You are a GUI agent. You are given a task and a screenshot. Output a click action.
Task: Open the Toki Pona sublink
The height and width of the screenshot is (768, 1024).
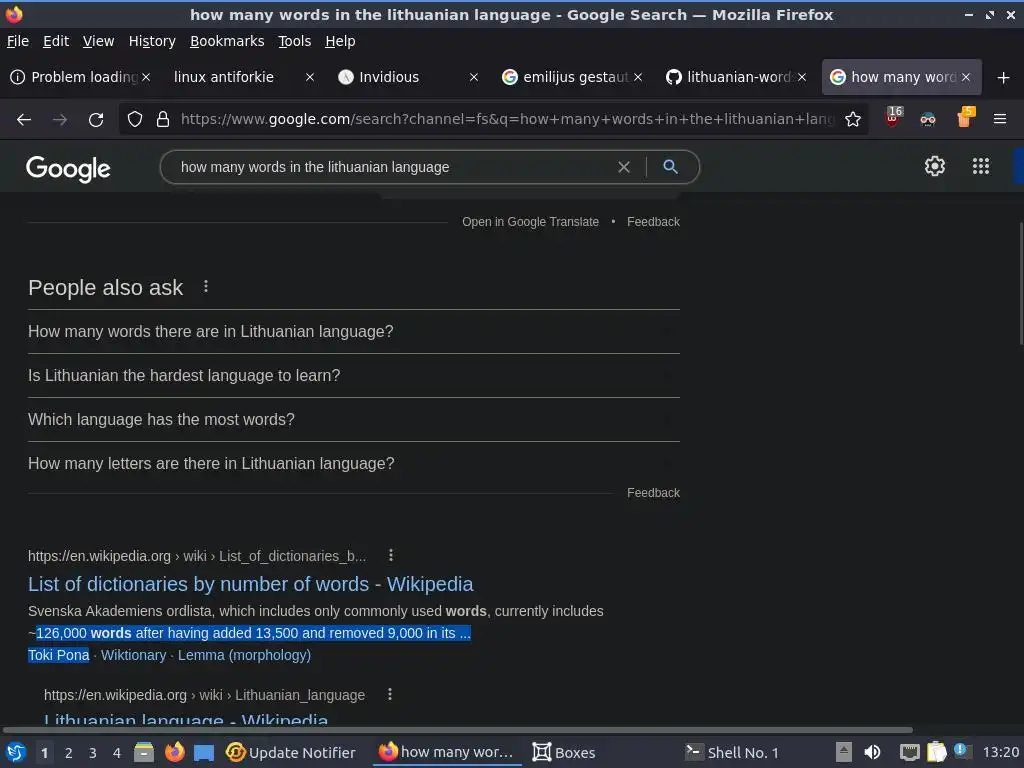click(x=59, y=655)
